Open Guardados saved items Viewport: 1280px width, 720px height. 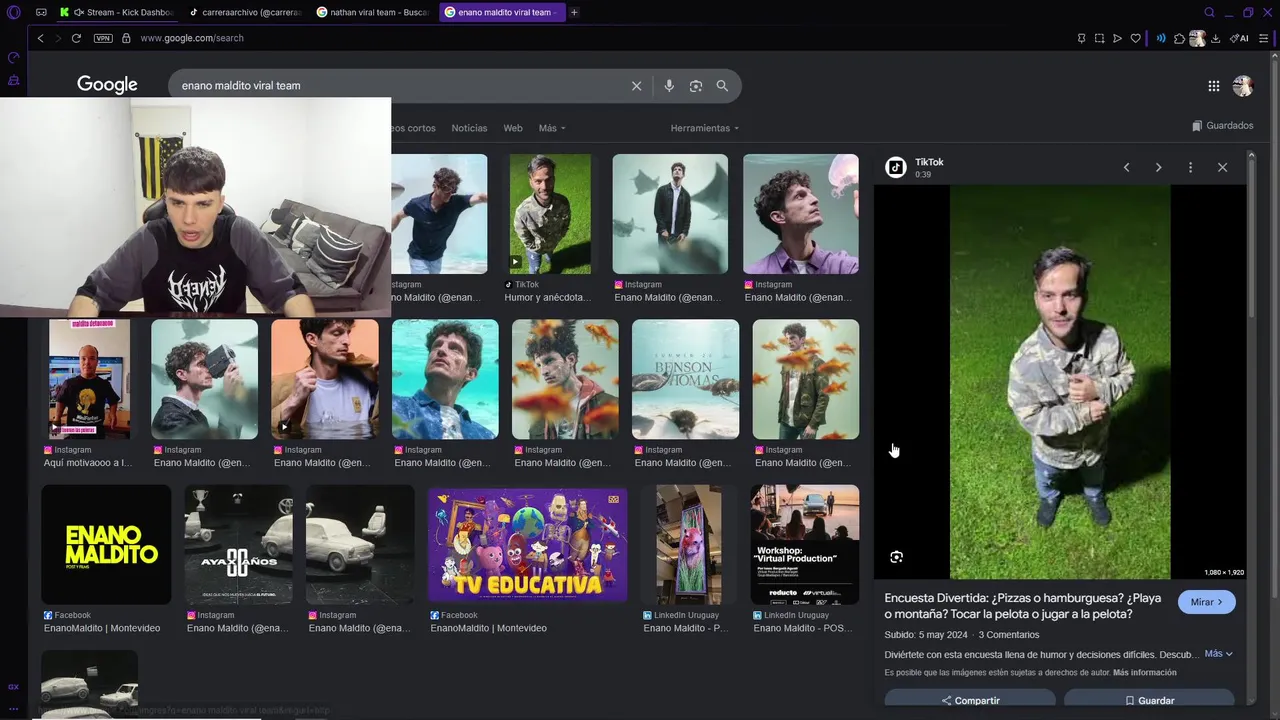click(x=1223, y=126)
